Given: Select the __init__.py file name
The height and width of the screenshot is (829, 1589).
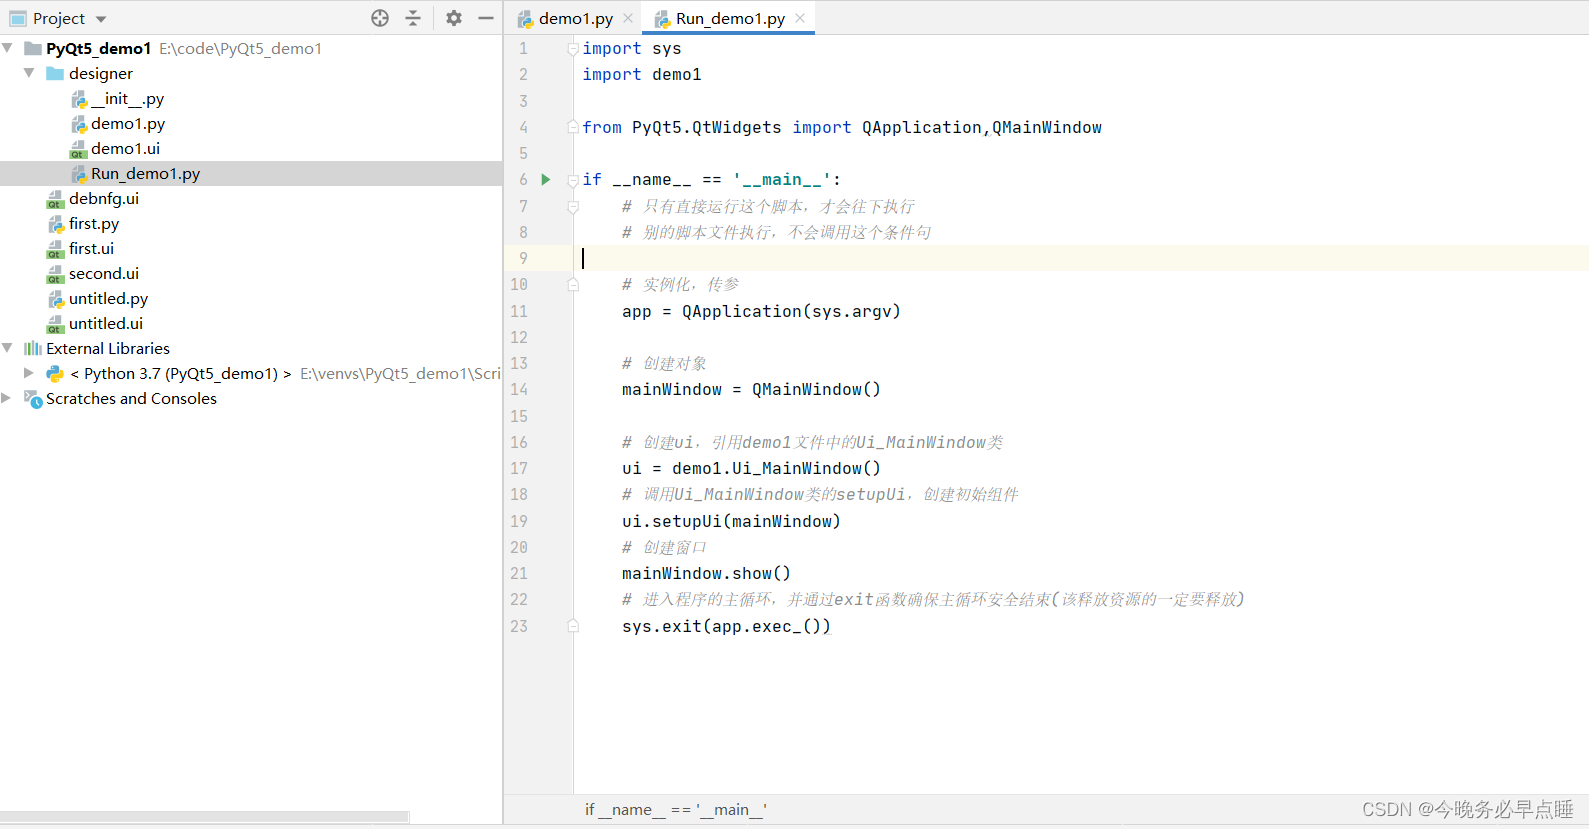Looking at the screenshot, I should (127, 98).
